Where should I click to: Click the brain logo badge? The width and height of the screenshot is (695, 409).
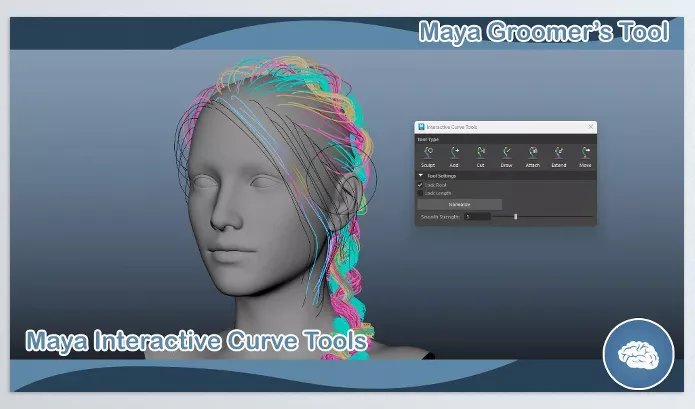pyautogui.click(x=639, y=354)
